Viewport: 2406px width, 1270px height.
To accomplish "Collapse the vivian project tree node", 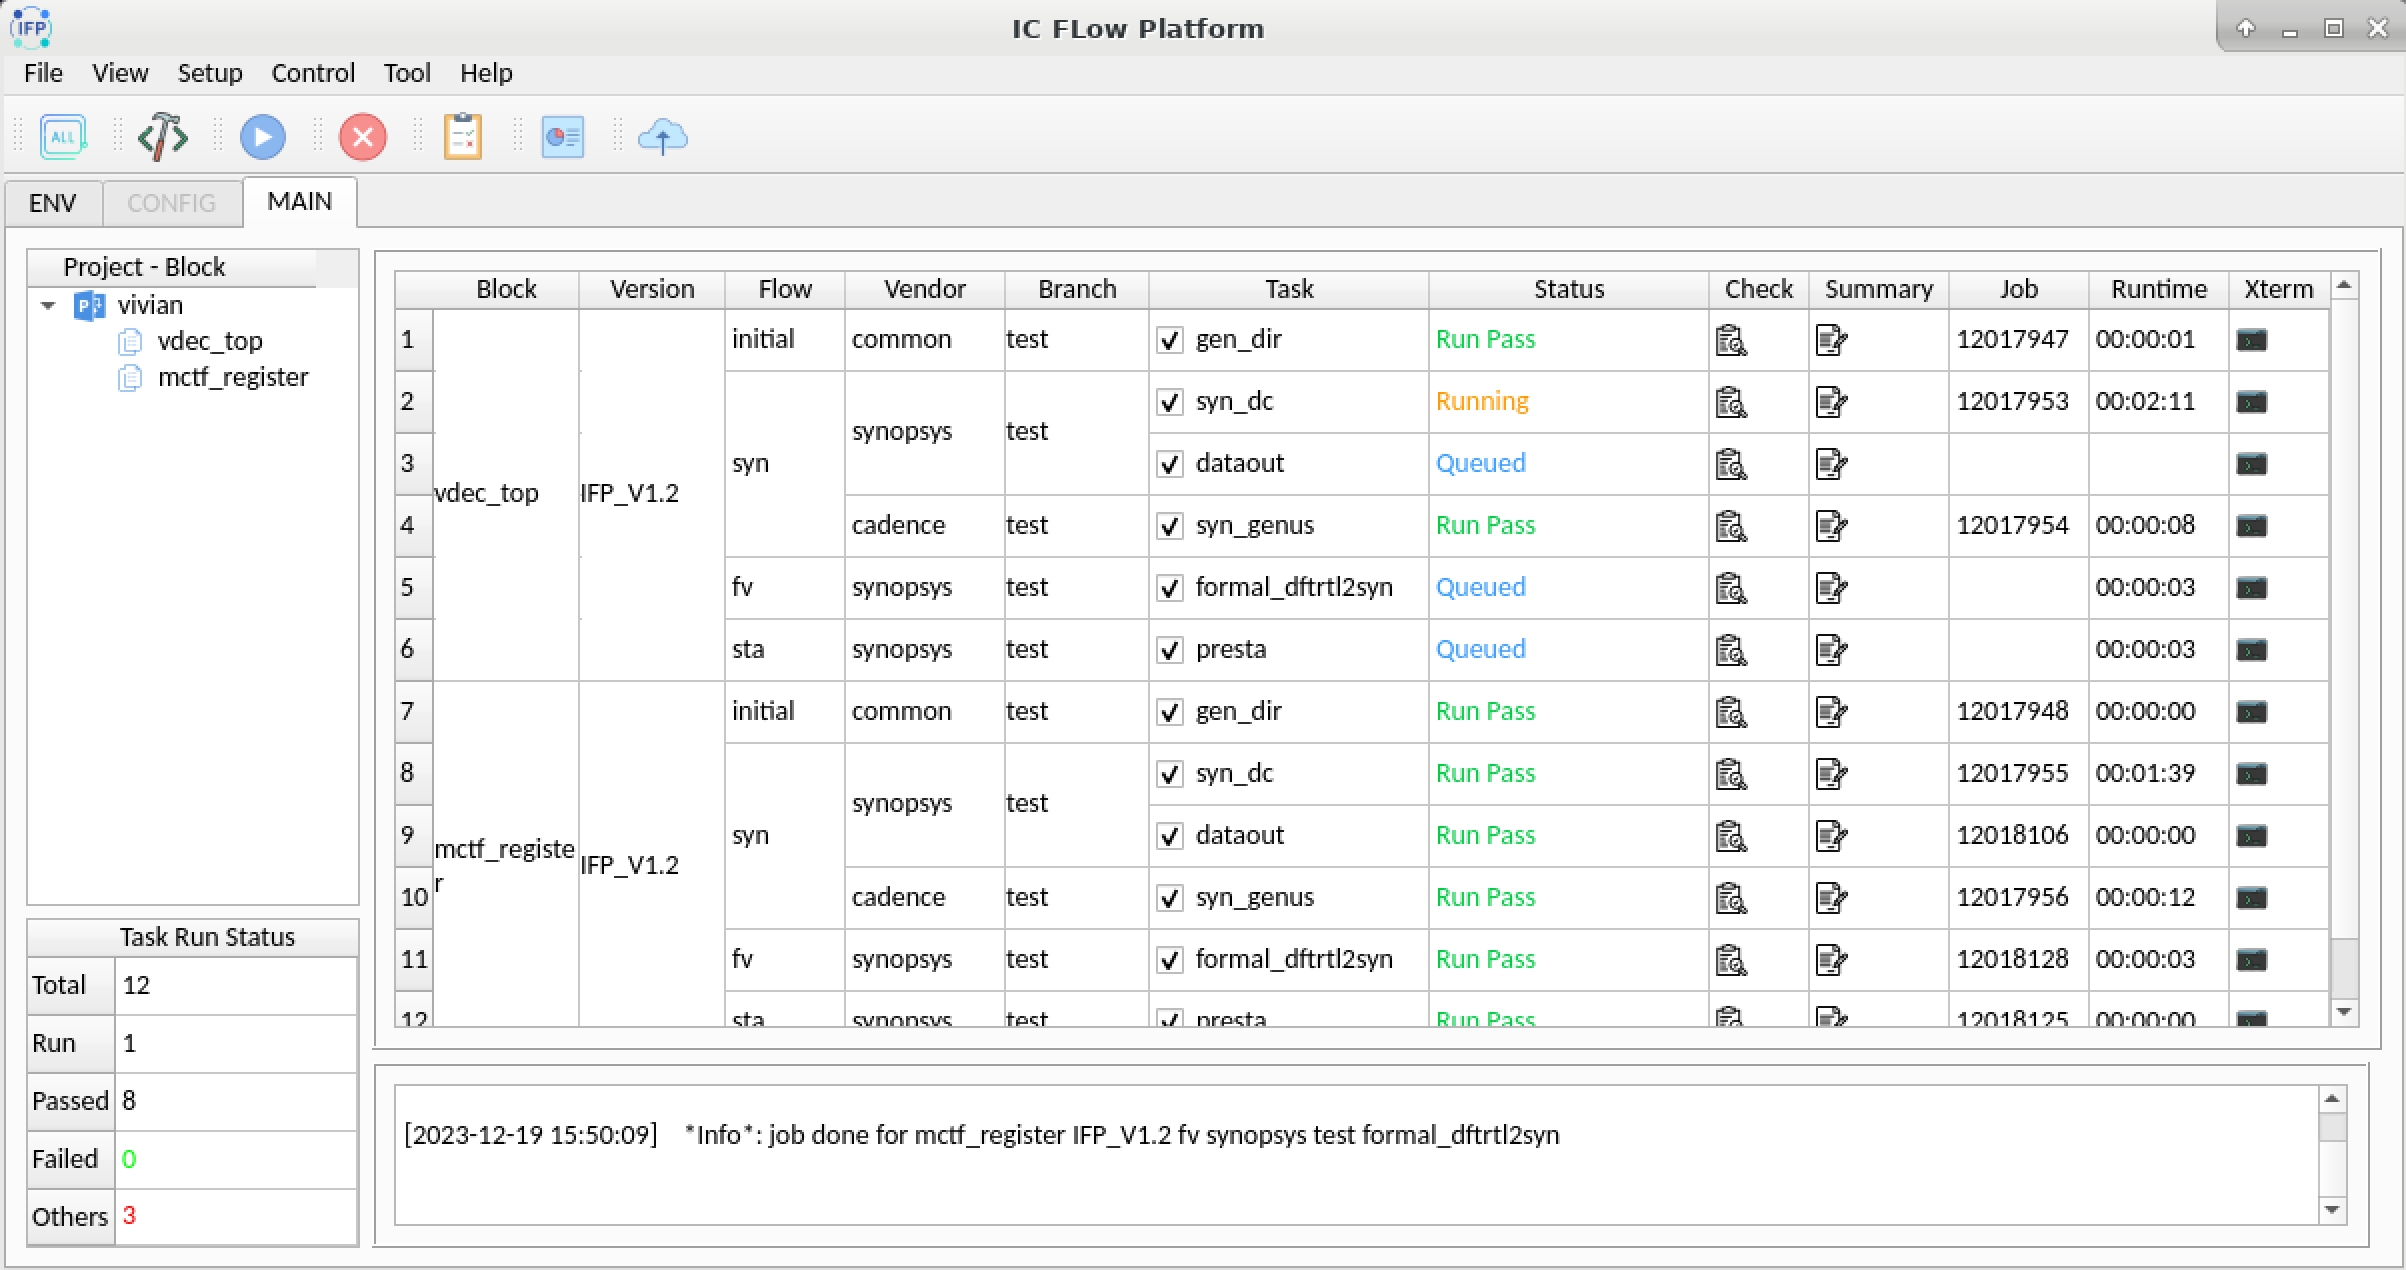I will pos(48,305).
